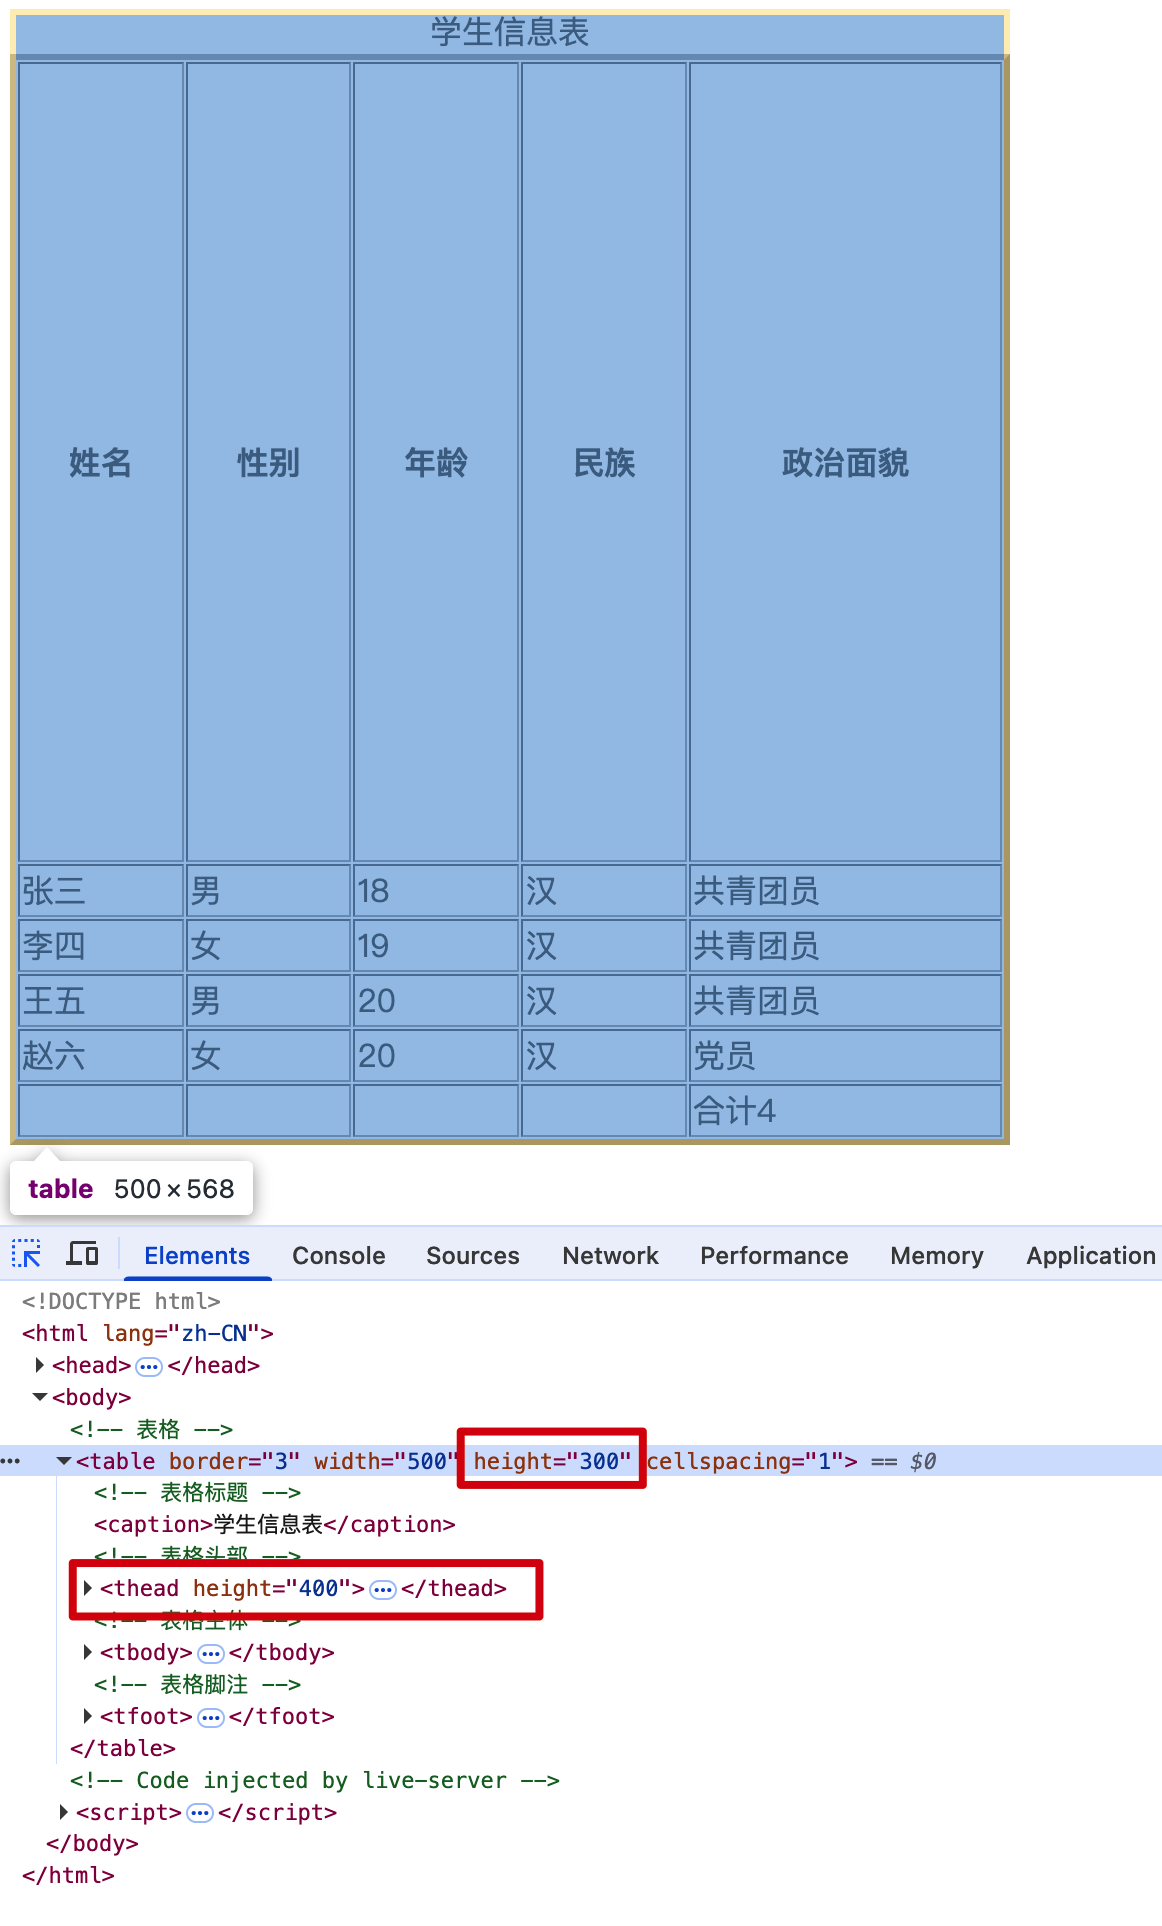Select the 表格标题 comment line
1162x1926 pixels.
coord(197,1492)
